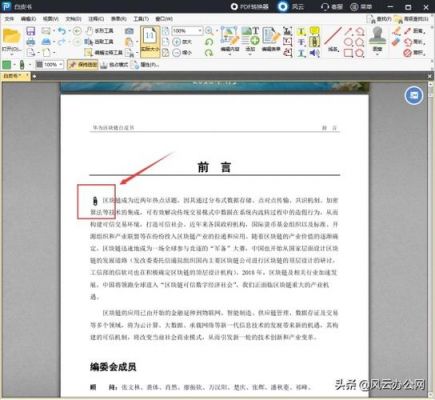Viewport: 435px width, 400px height.
Task: Select the strikeout text tool
Action: (301, 42)
